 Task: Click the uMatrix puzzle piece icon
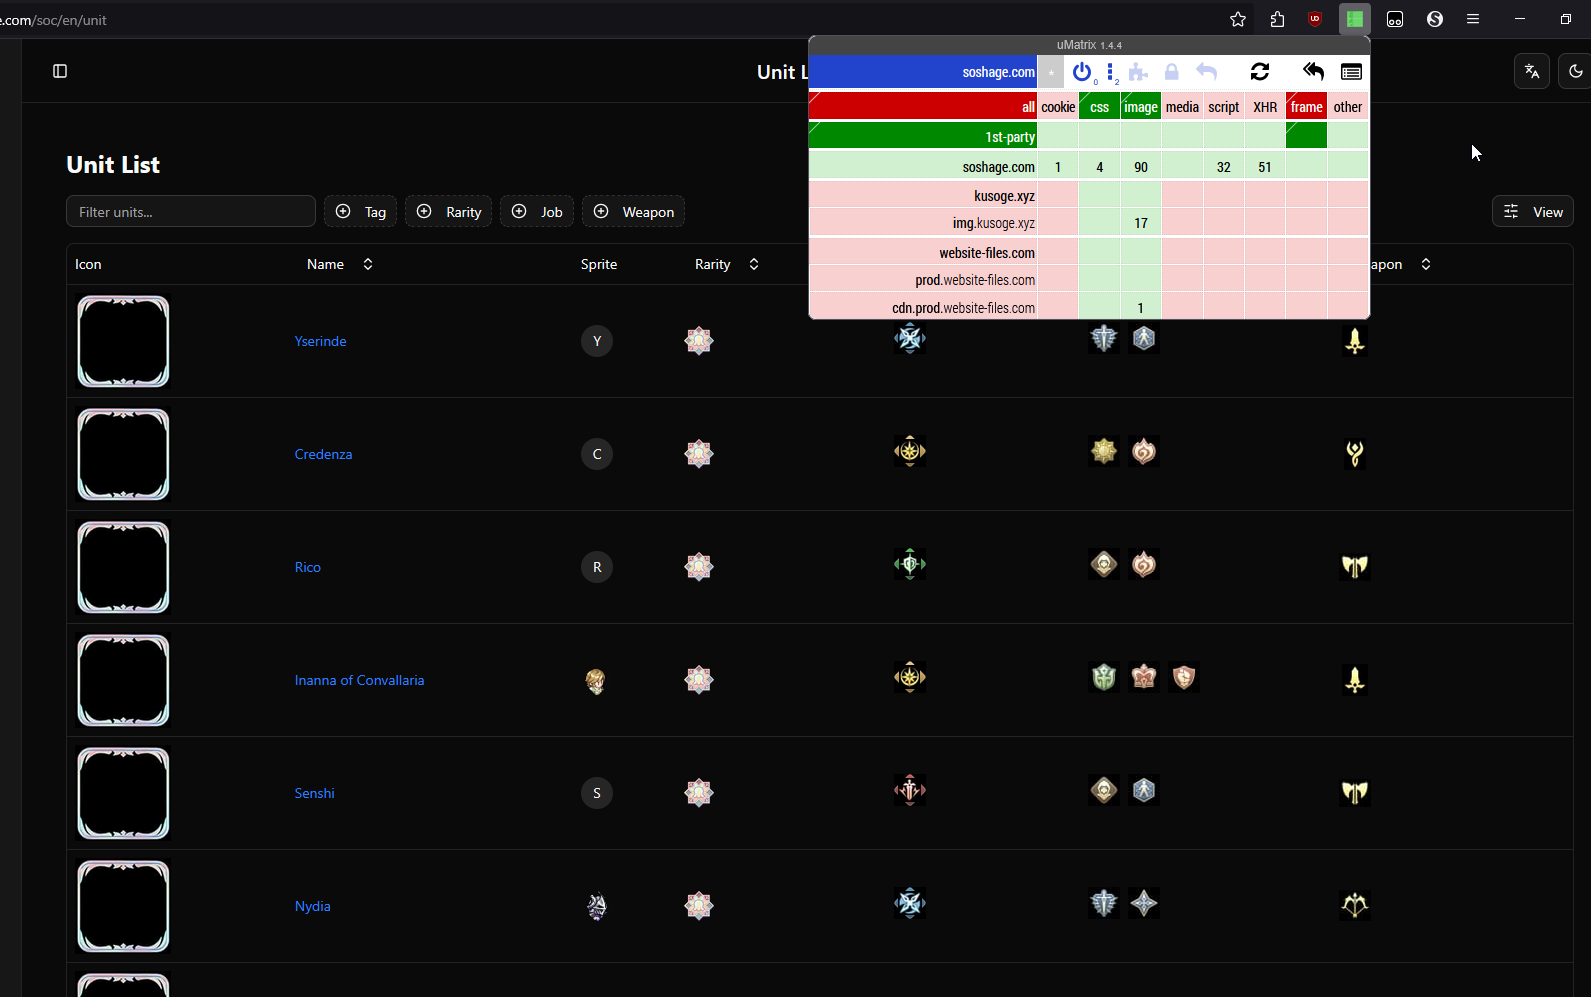(x=1138, y=72)
